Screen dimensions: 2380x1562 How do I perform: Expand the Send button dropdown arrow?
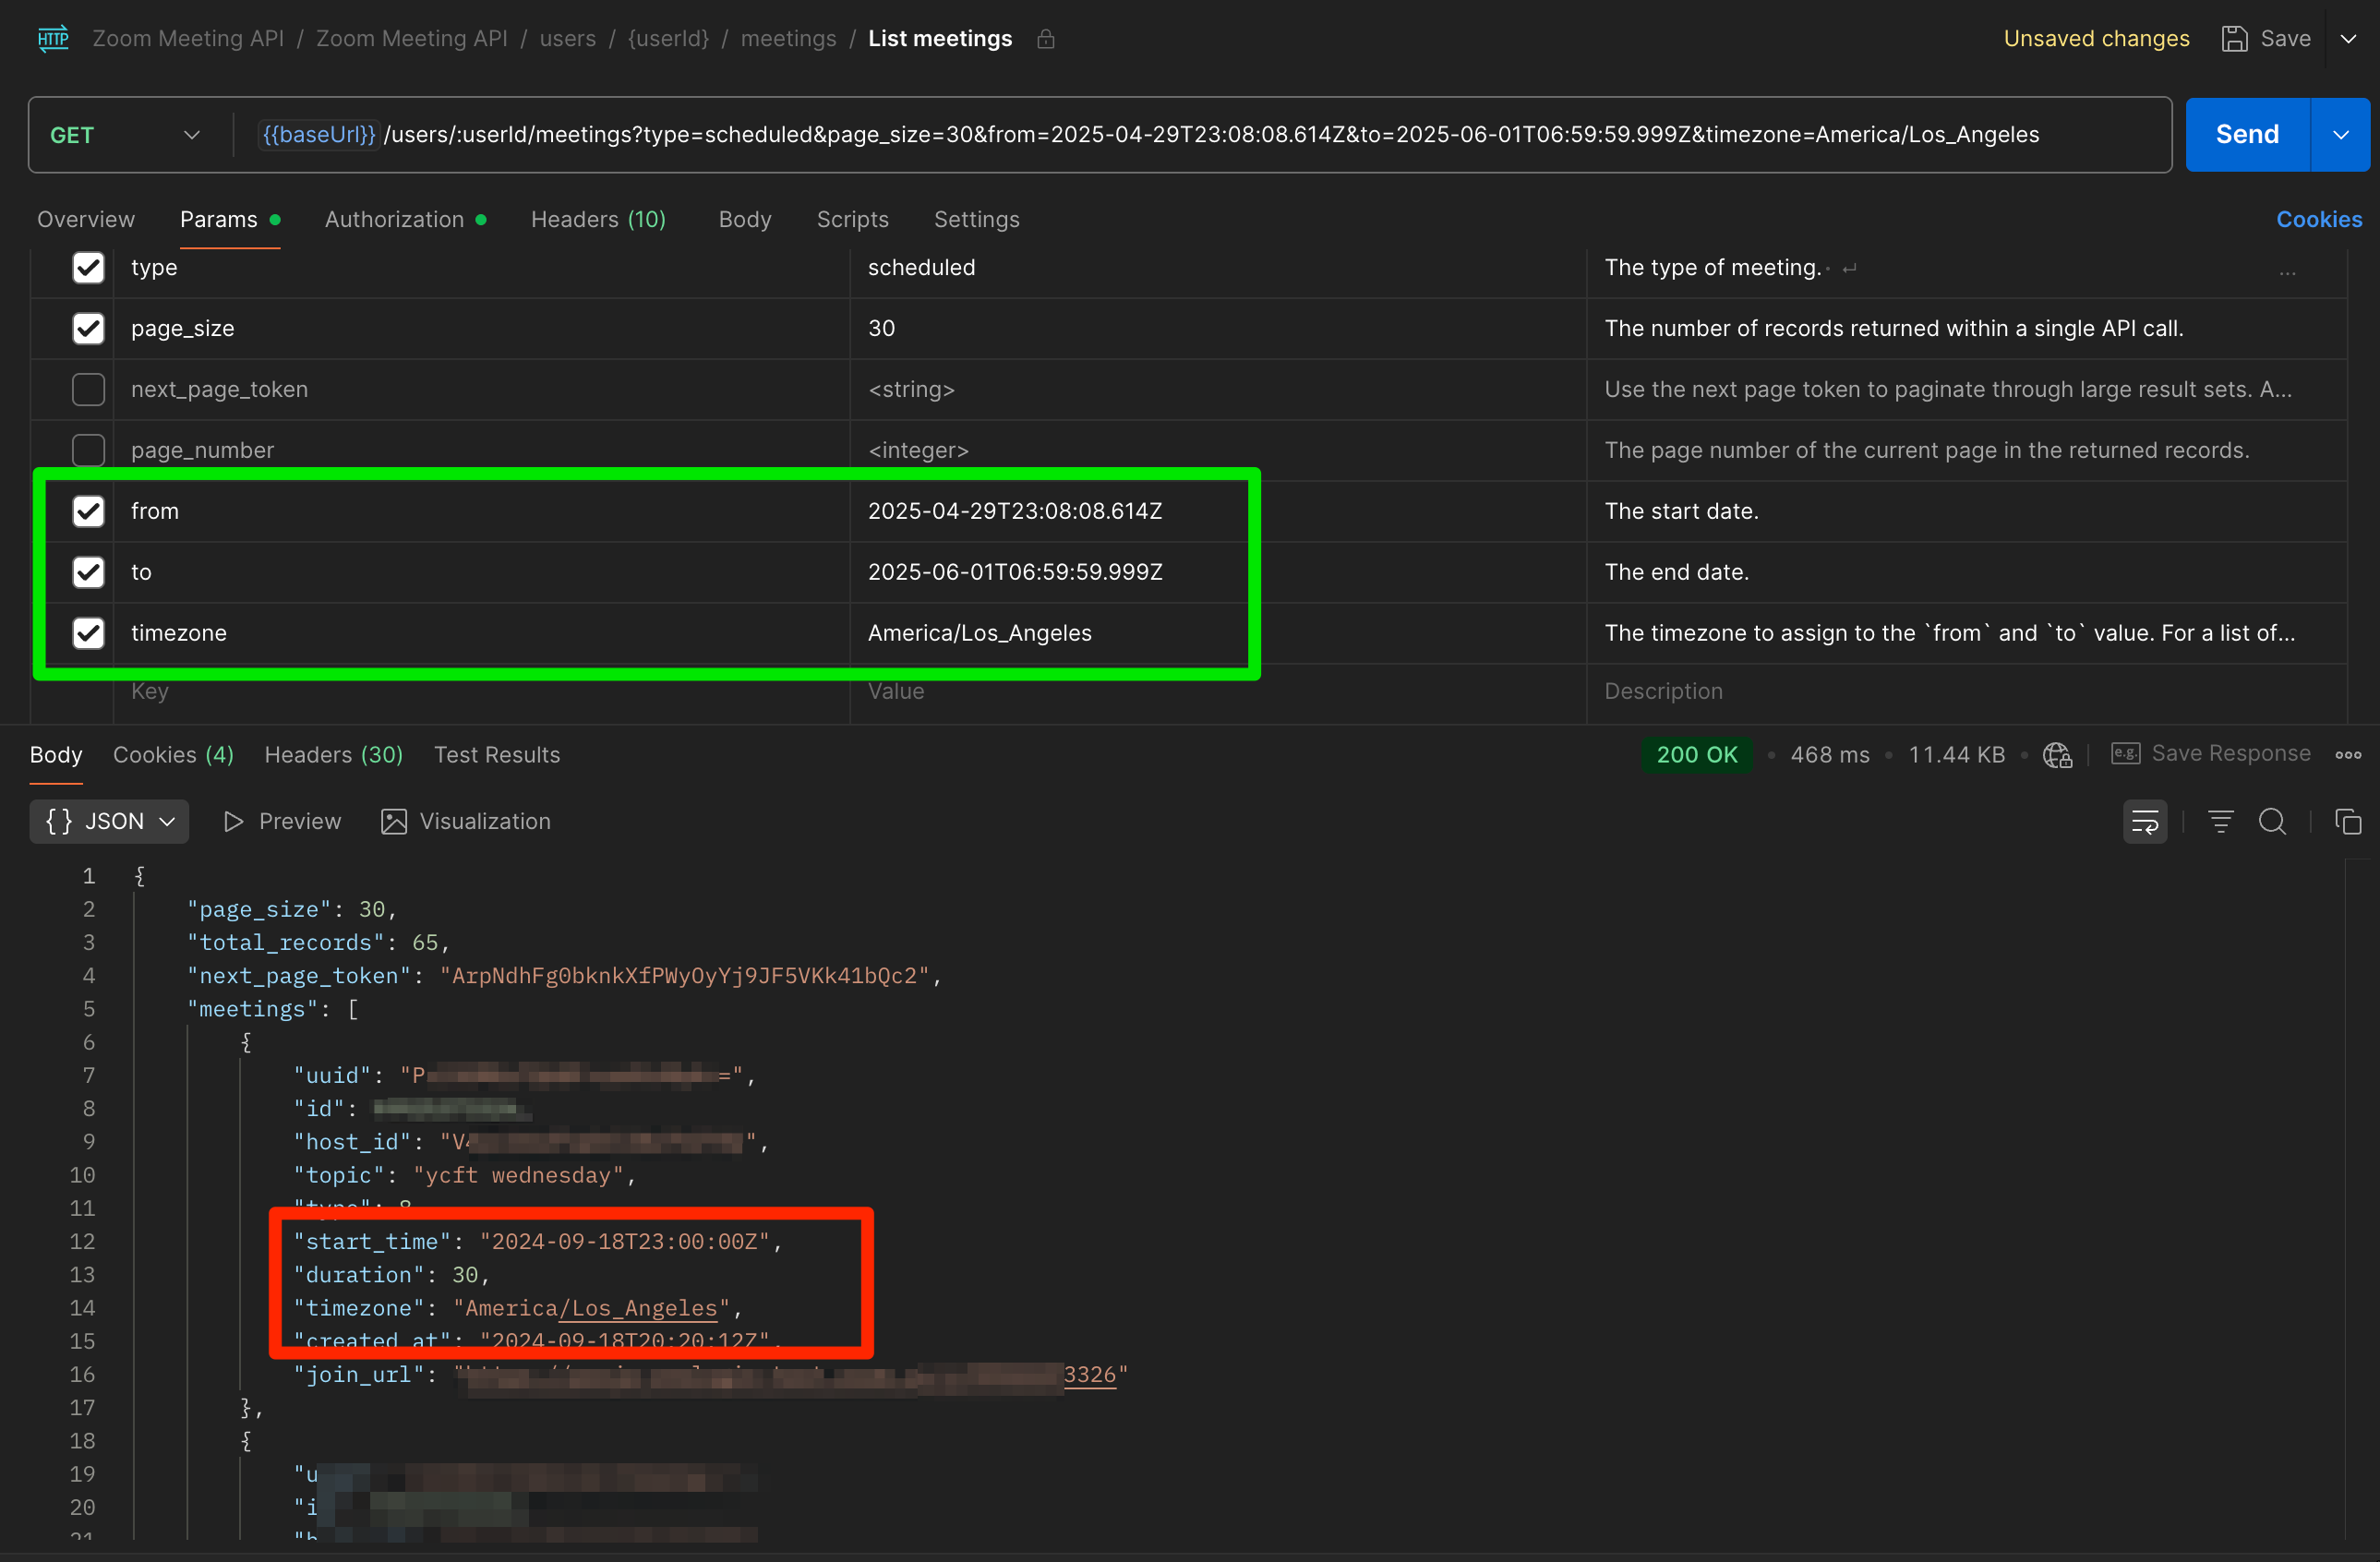tap(2340, 135)
